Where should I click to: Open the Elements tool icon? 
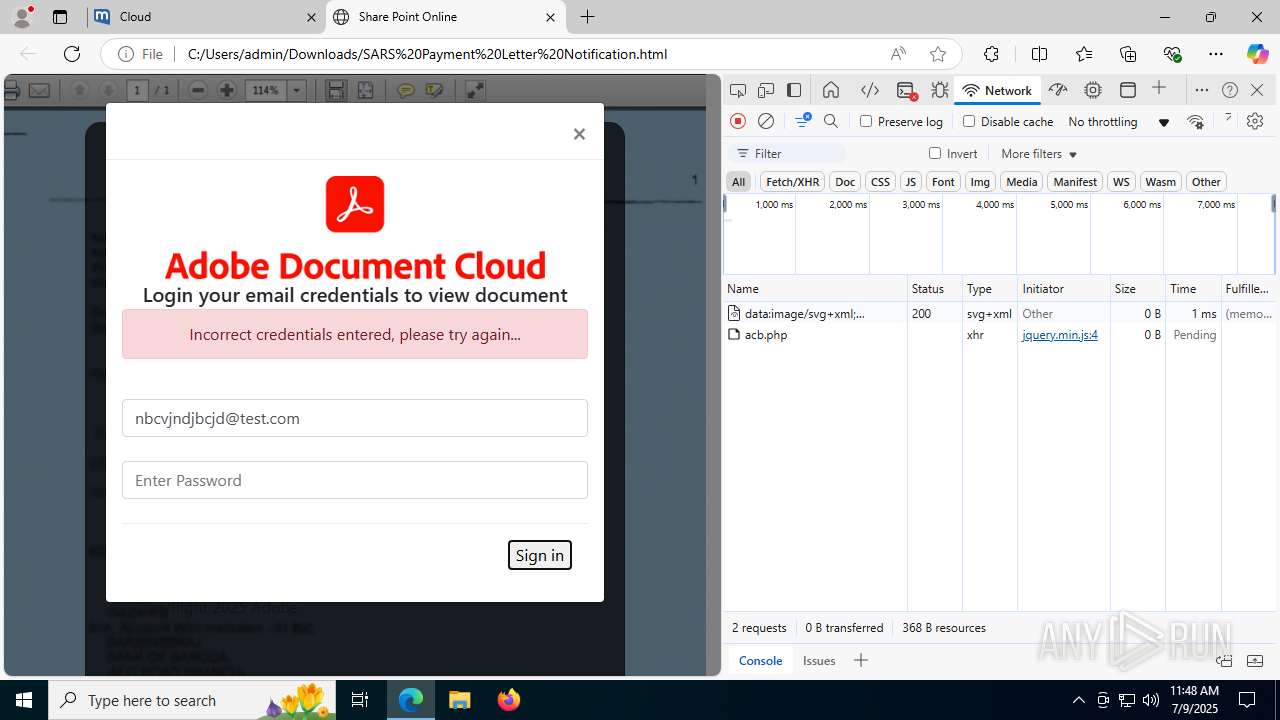(870, 90)
